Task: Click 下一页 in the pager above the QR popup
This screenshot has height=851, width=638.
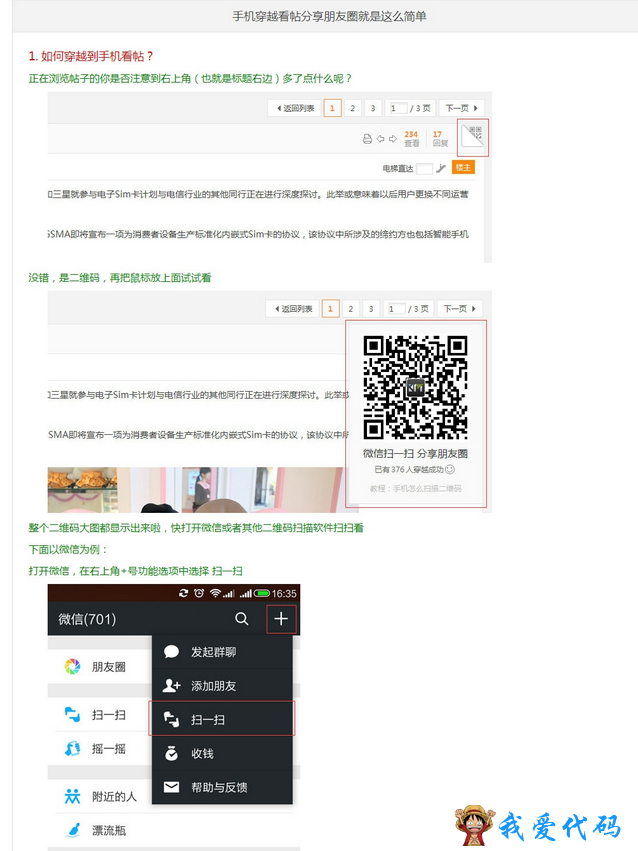Action: (459, 309)
